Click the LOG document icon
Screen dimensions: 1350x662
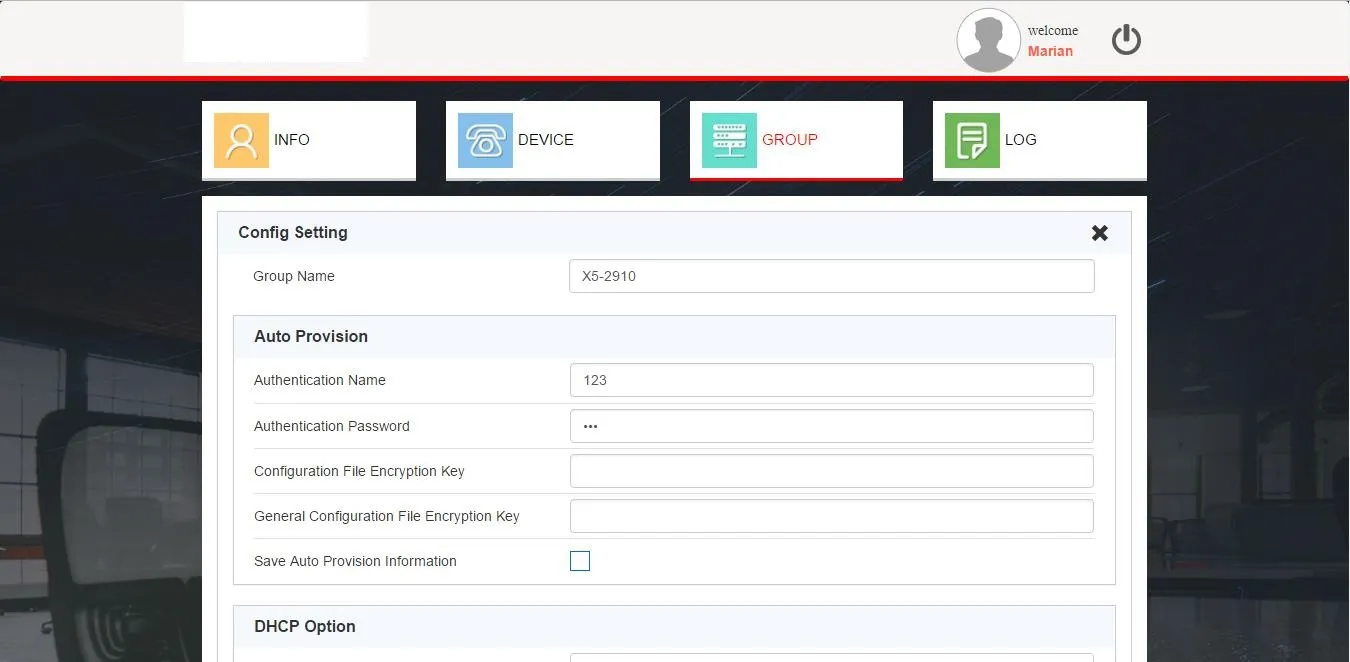pyautogui.click(x=971, y=140)
